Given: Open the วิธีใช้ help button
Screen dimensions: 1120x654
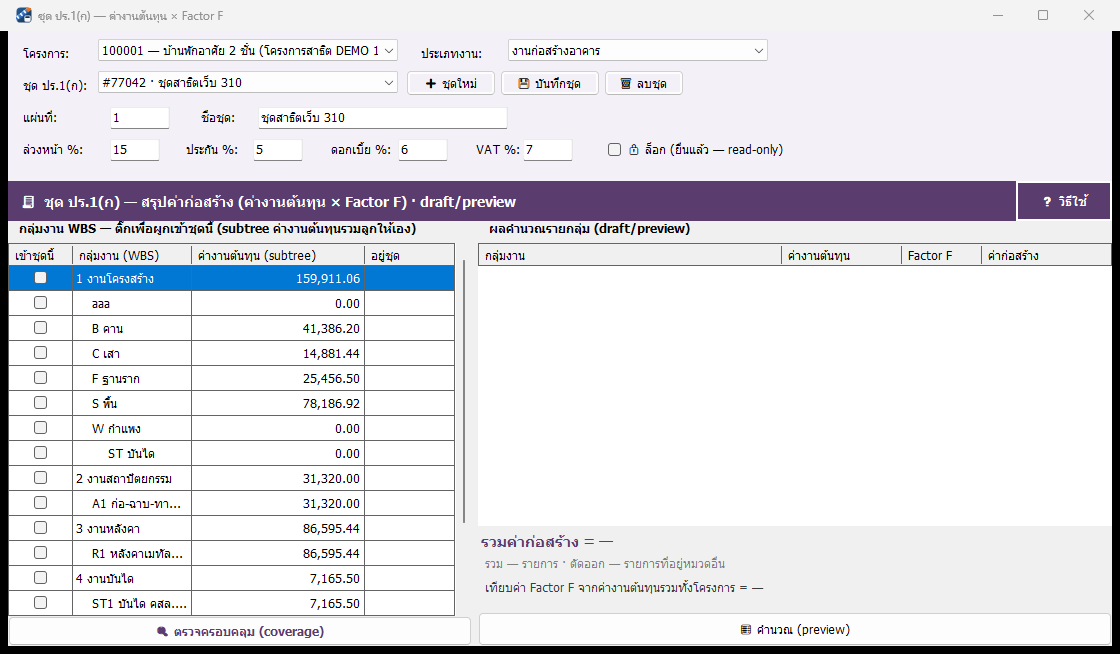Looking at the screenshot, I should pyautogui.click(x=1064, y=201).
